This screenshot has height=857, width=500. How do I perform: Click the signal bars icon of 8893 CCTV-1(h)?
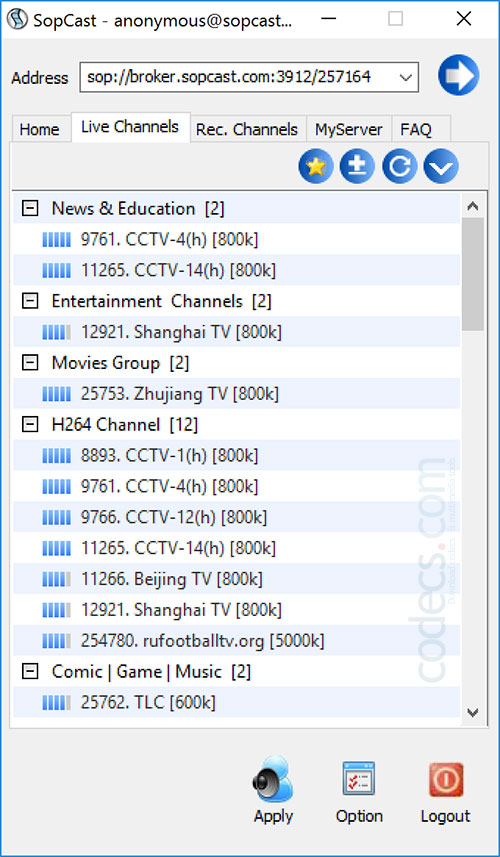[56, 455]
